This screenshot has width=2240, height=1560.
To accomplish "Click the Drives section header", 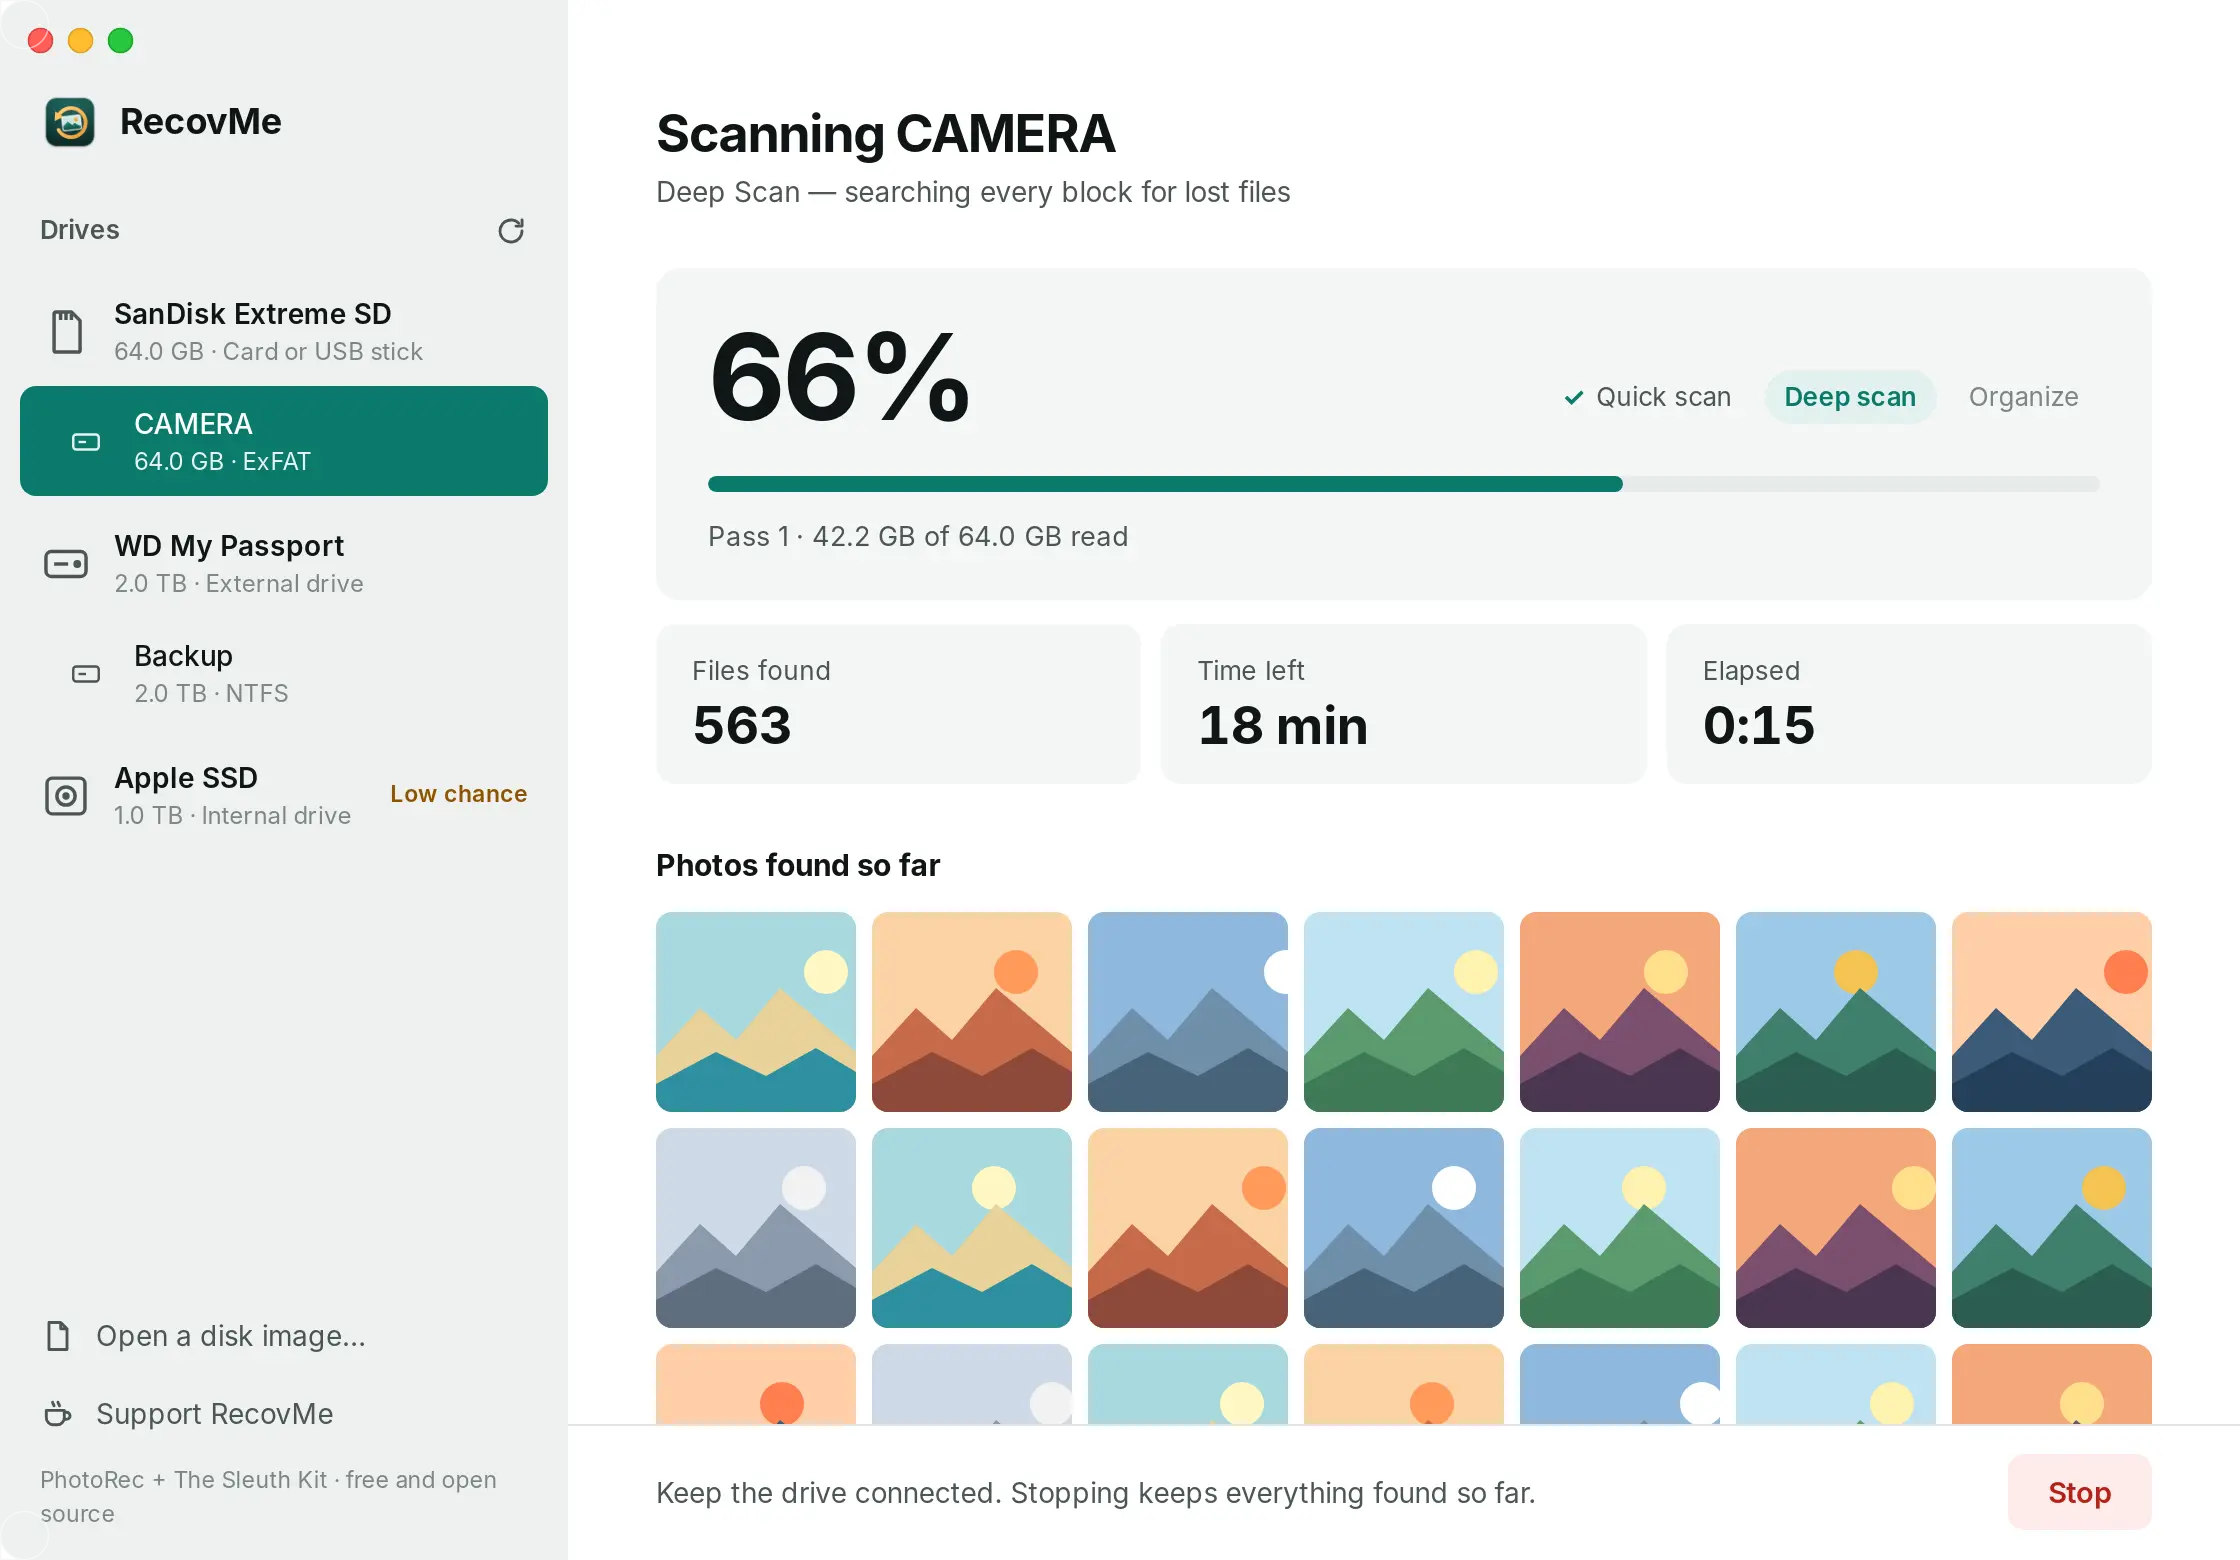I will [x=80, y=230].
